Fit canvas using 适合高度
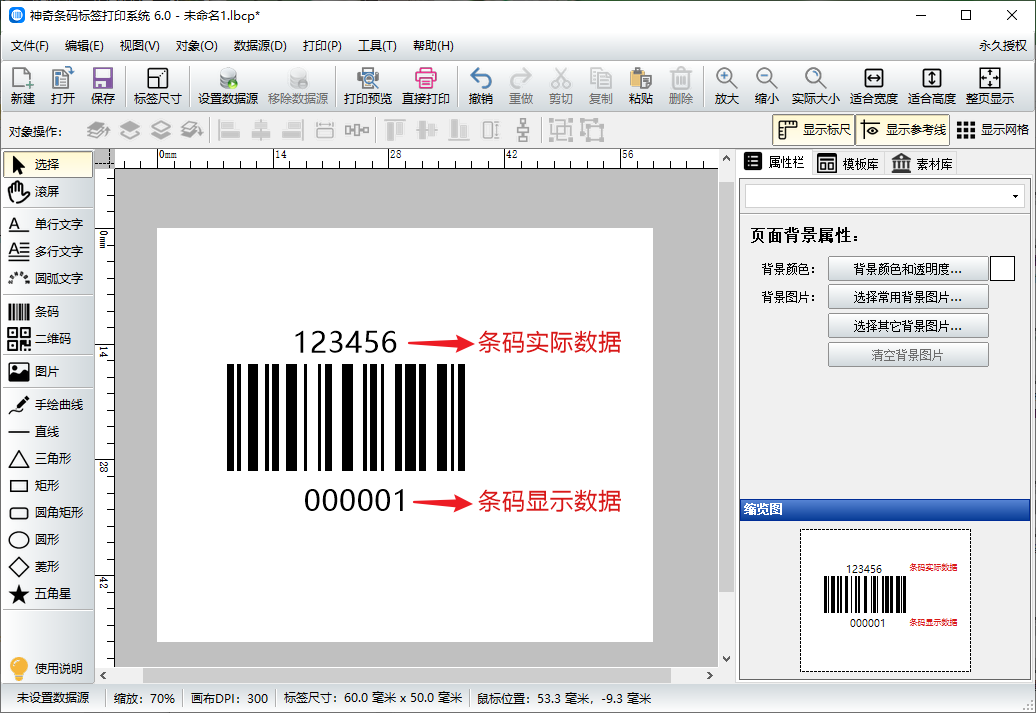Viewport: 1036px width, 713px height. click(x=932, y=86)
